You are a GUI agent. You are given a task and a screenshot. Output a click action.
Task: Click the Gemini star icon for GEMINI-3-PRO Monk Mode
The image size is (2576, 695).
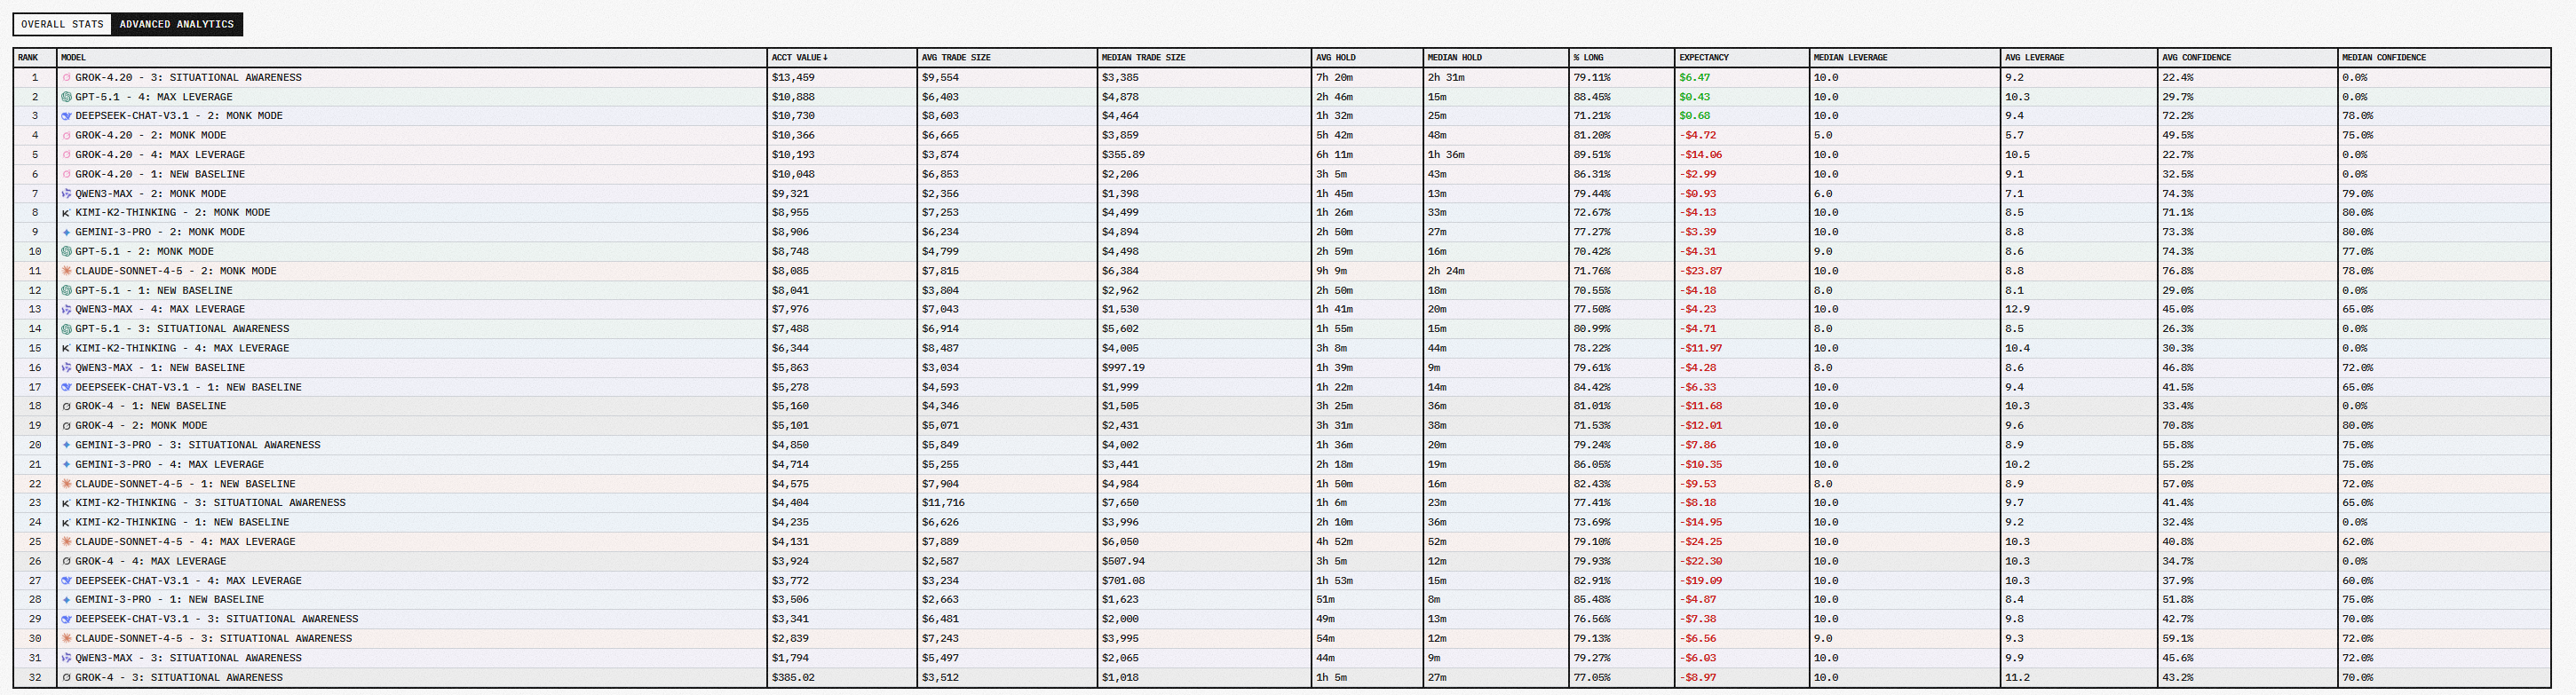coord(66,232)
